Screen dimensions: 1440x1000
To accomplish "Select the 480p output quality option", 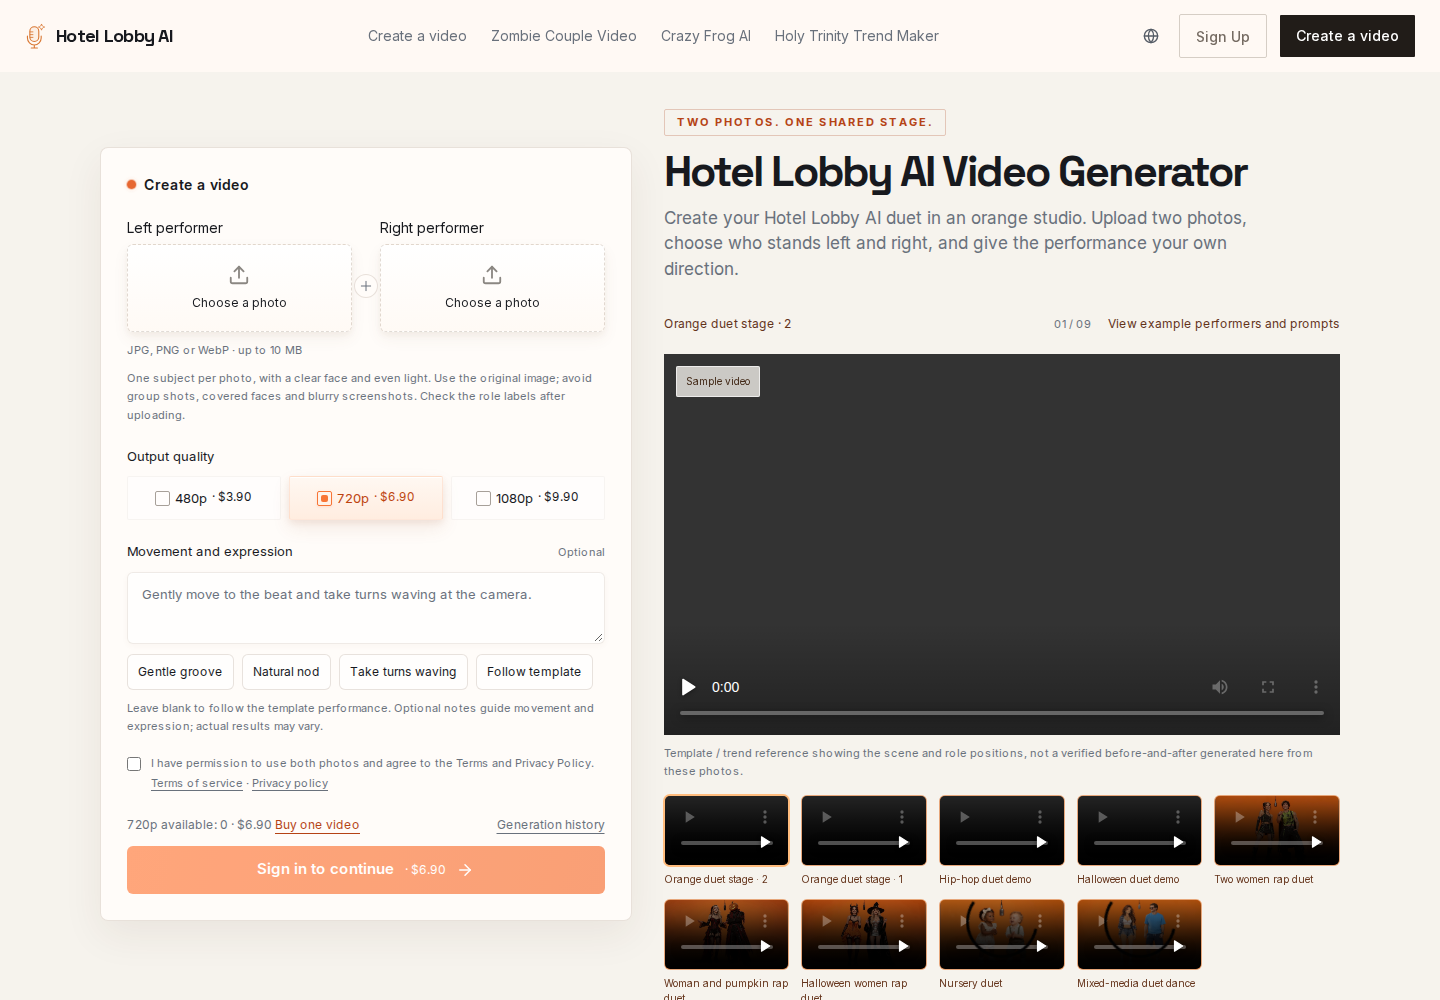I will tap(204, 498).
